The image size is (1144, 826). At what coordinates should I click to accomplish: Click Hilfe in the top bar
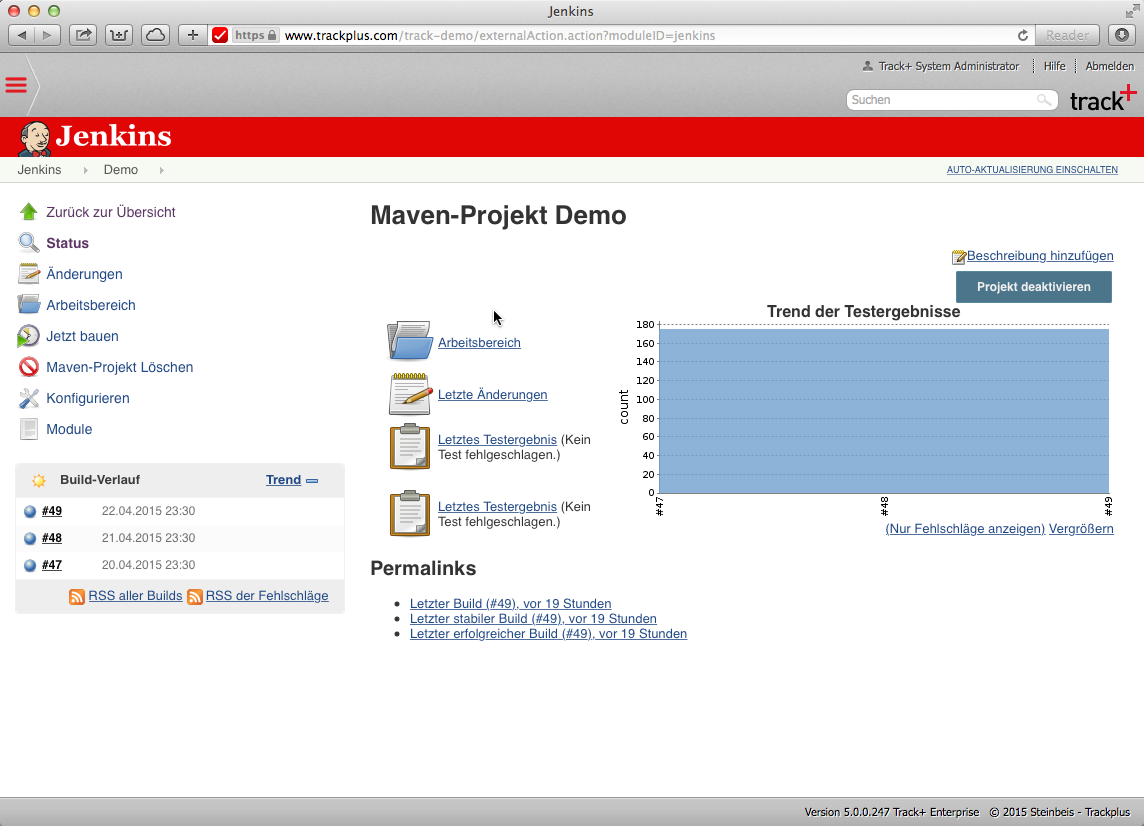[x=1054, y=66]
